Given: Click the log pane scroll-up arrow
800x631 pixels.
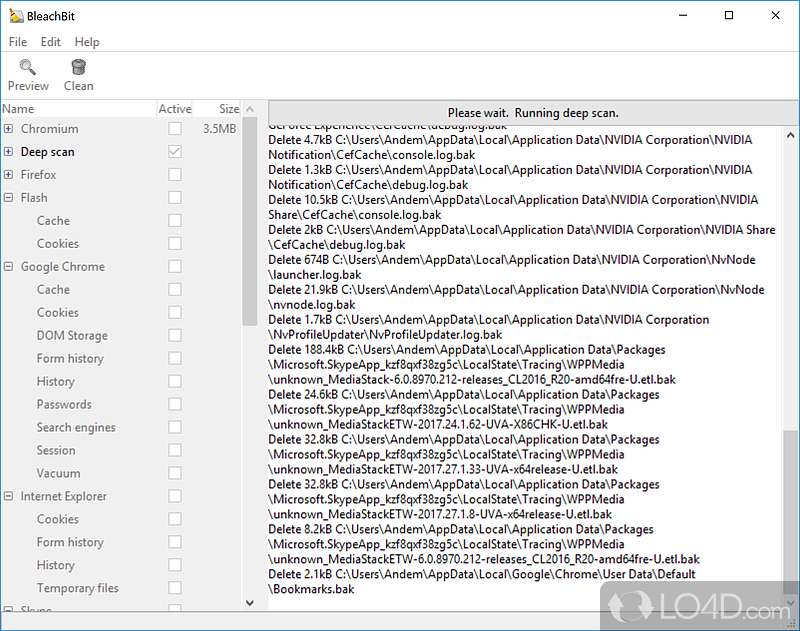Looking at the screenshot, I should tap(790, 135).
